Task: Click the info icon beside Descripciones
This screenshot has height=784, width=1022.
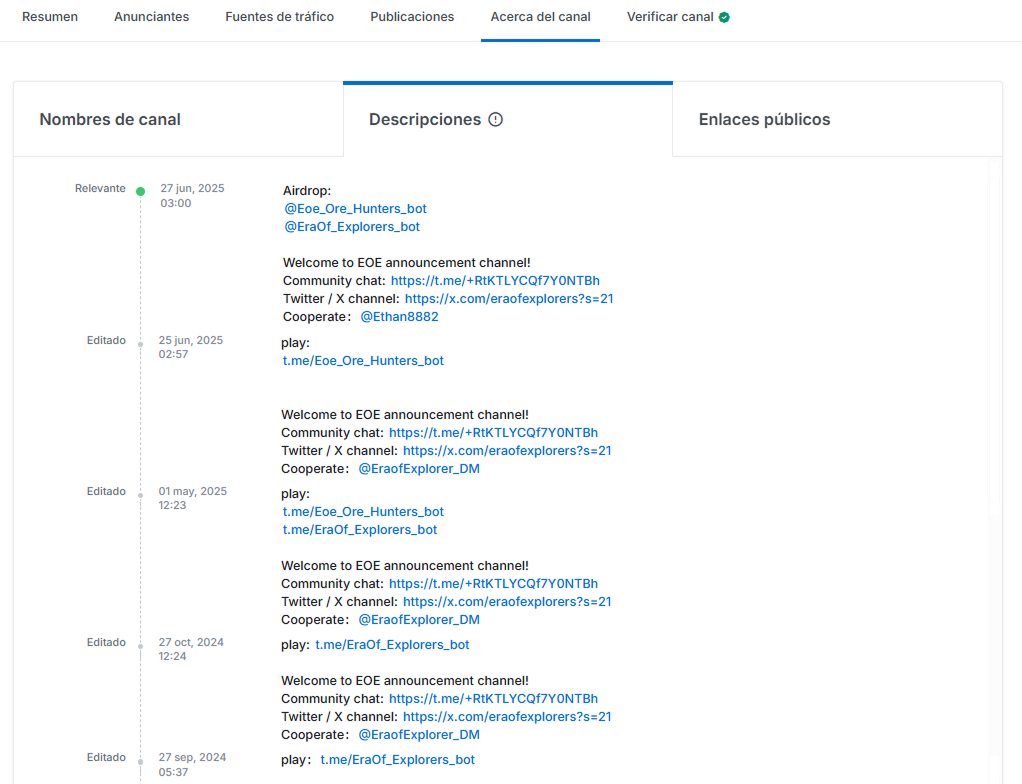Action: (x=496, y=120)
